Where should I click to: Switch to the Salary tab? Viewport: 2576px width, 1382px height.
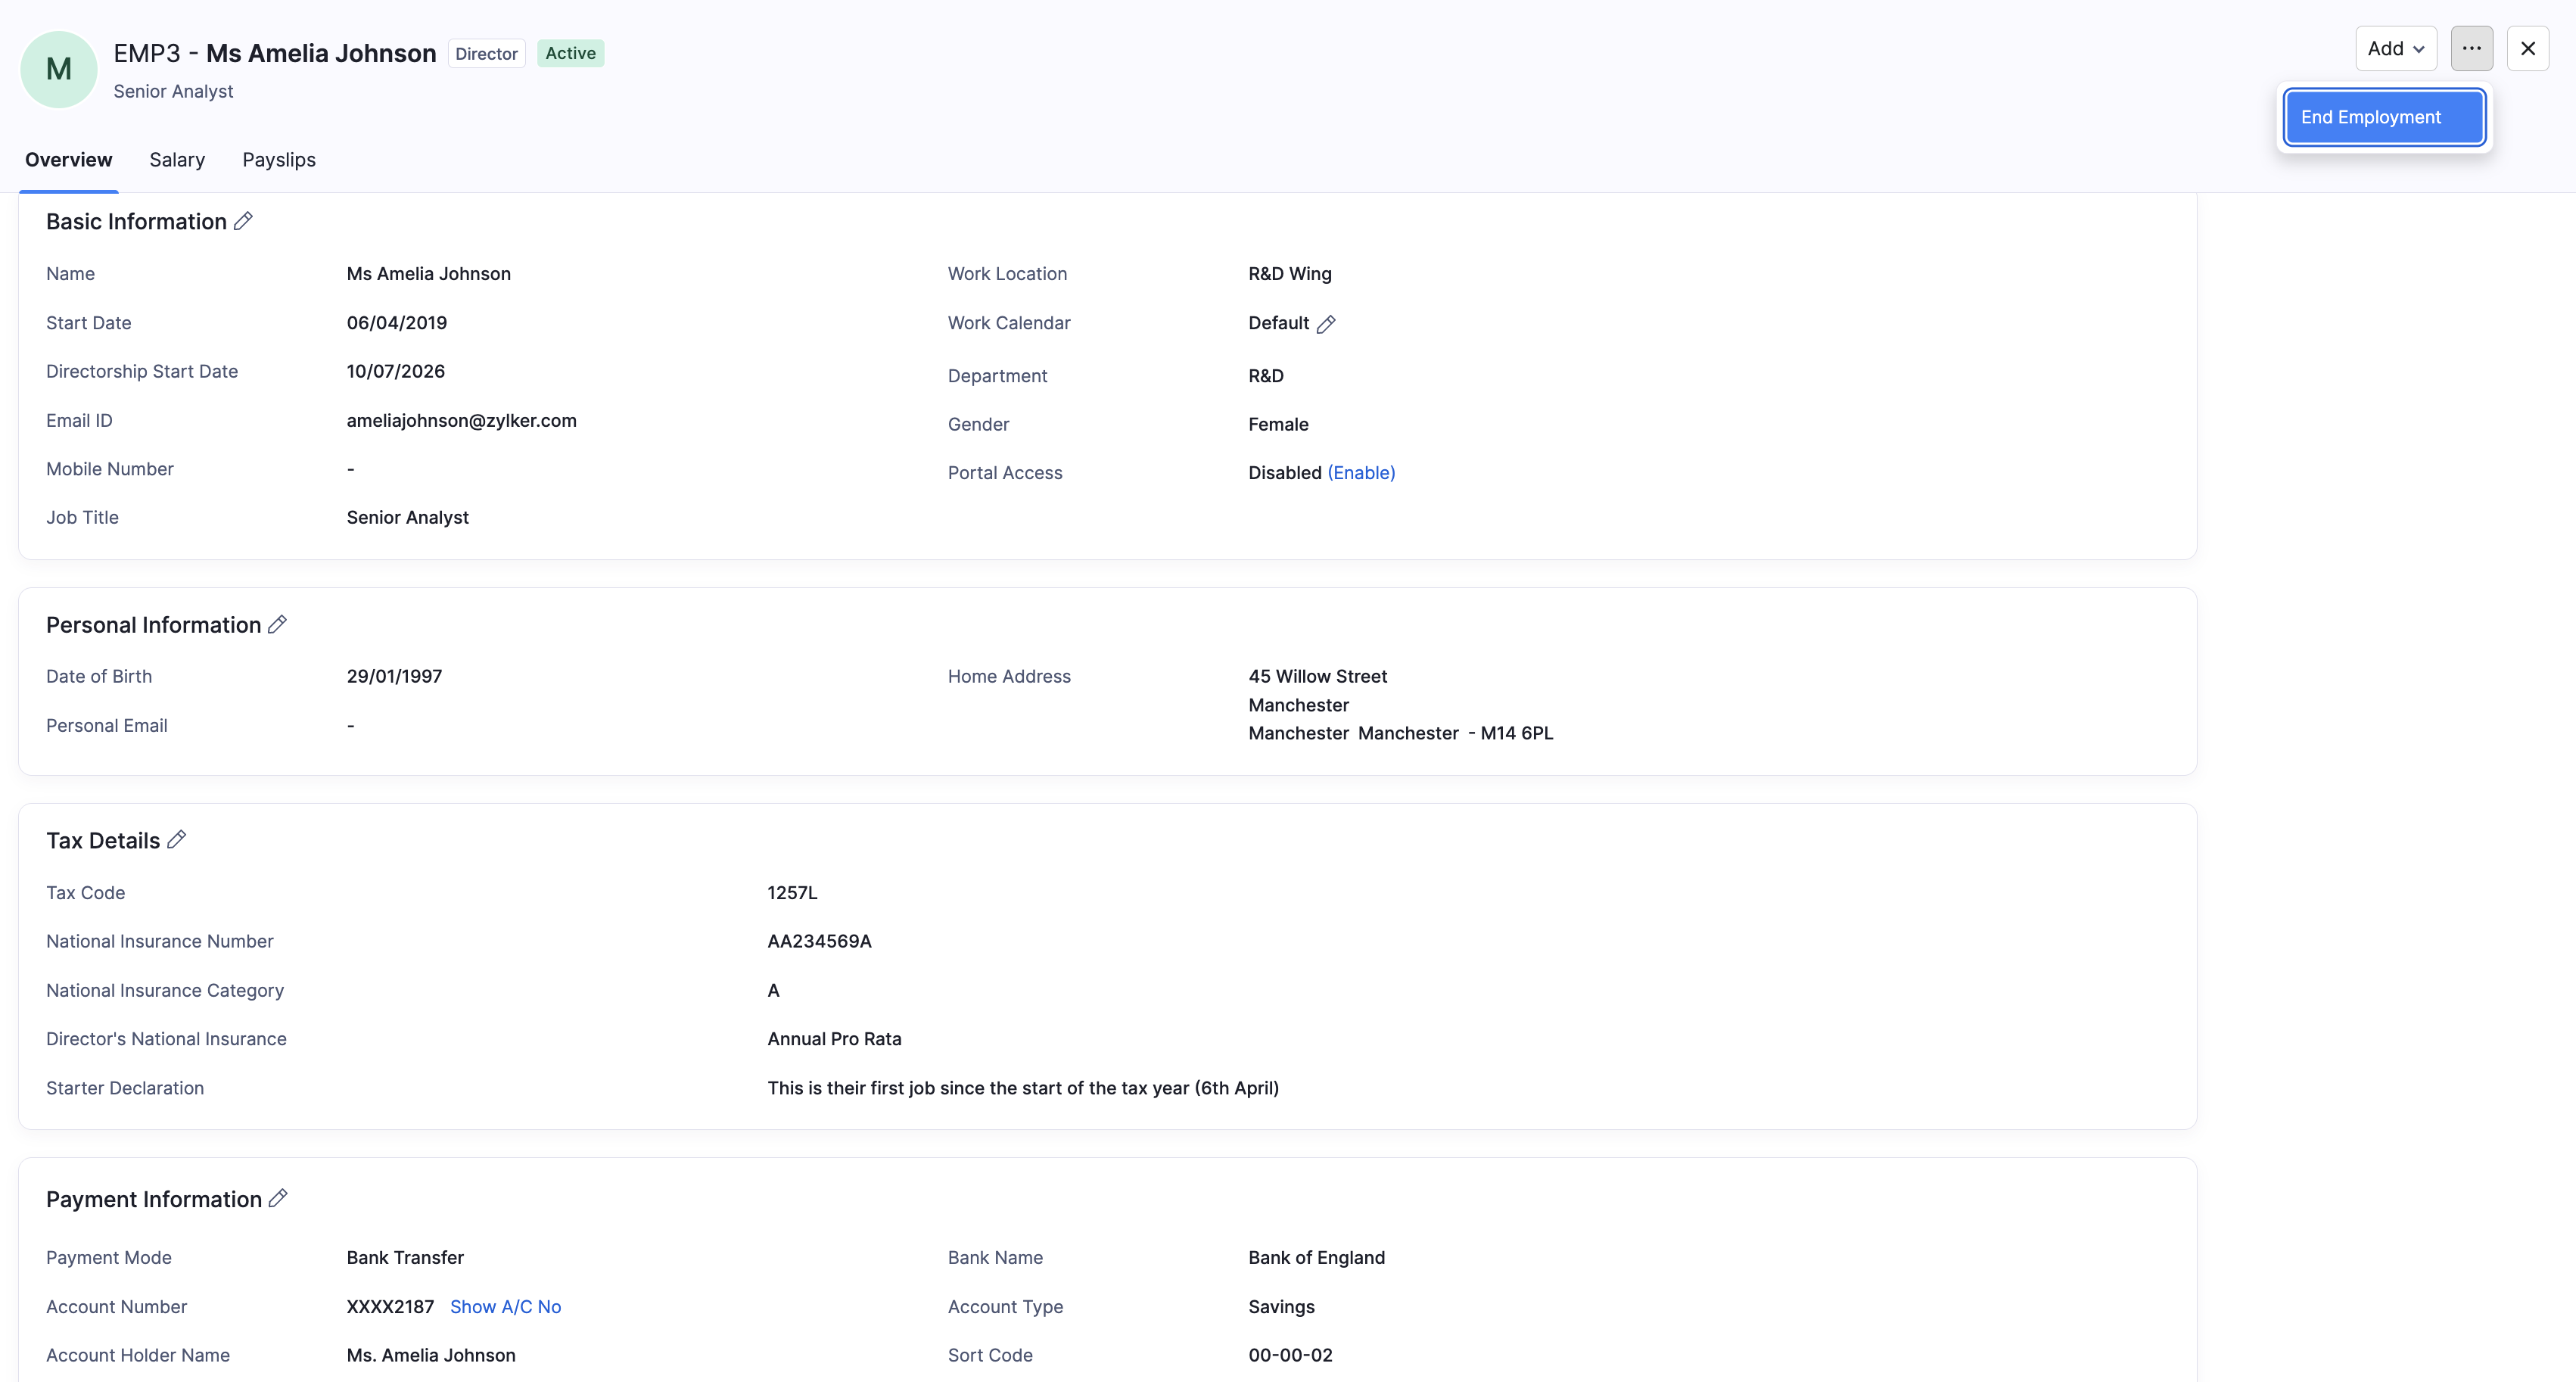click(x=177, y=160)
